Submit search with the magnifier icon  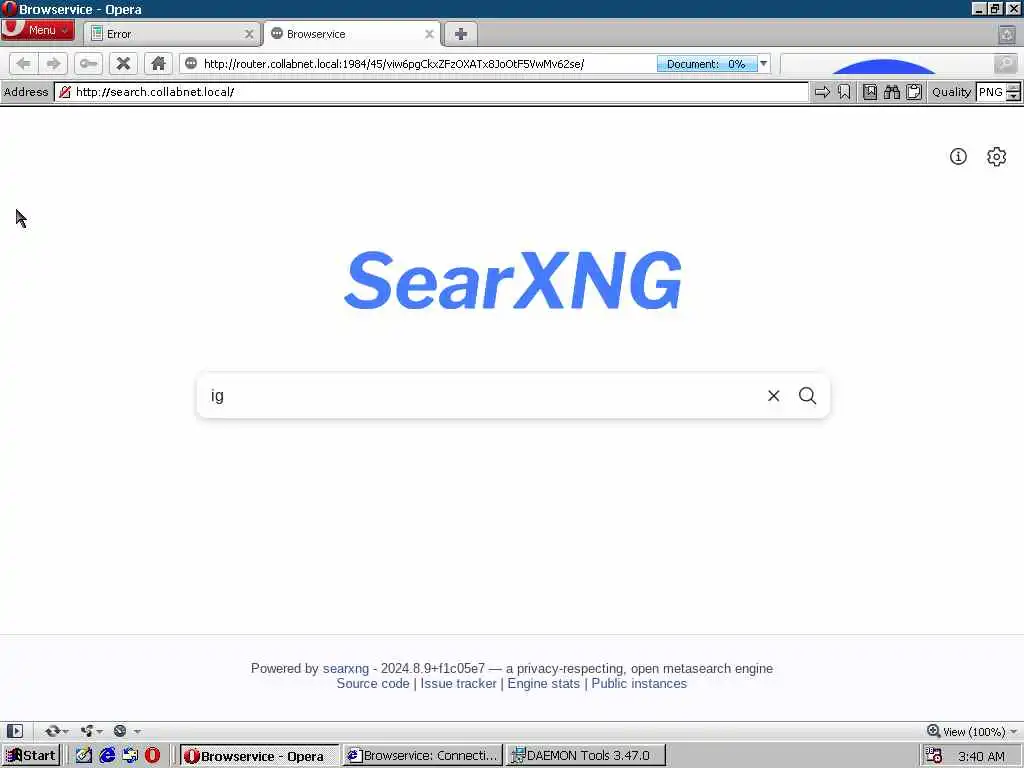(x=808, y=396)
